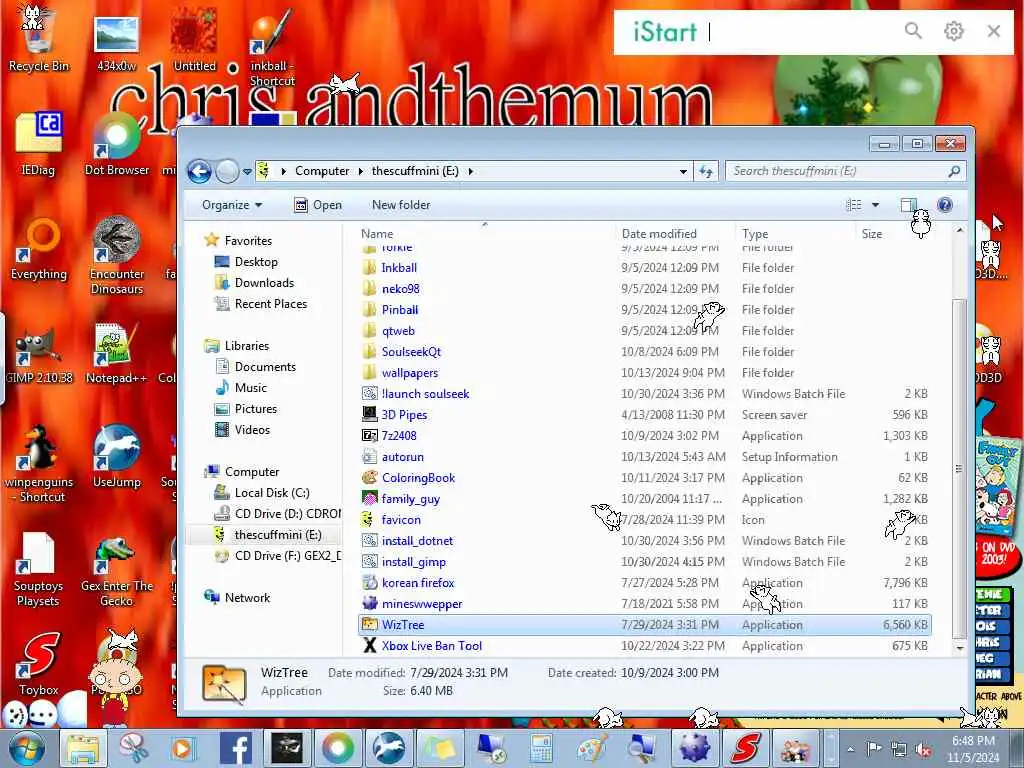Open the IEDiag folder on the desktop
1024x768 pixels.
[x=38, y=144]
